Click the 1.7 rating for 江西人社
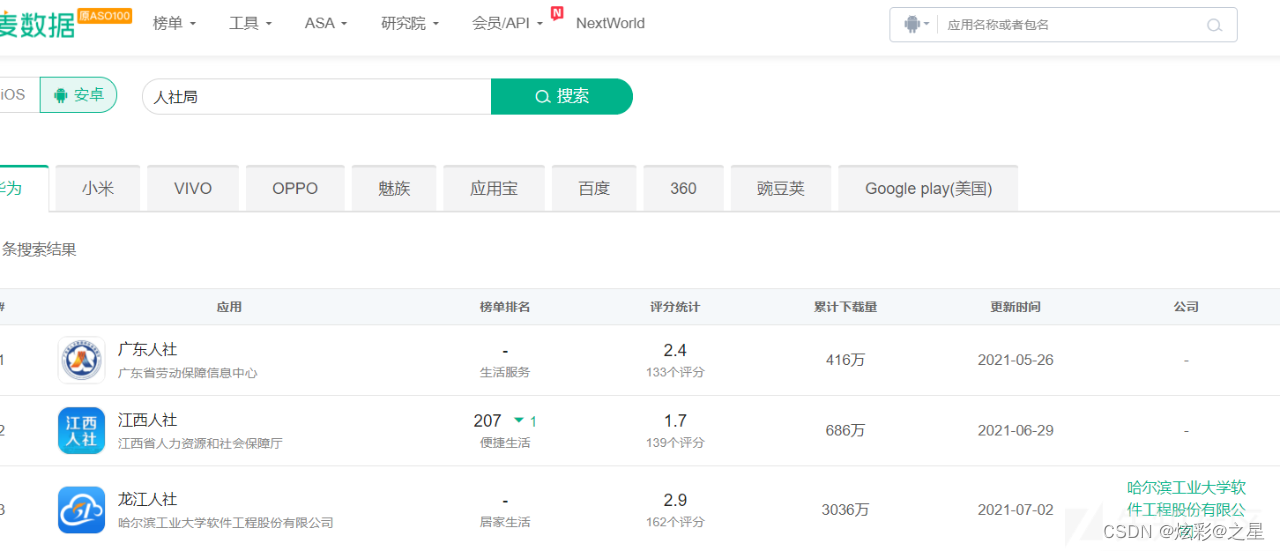This screenshot has height=551, width=1280. coord(675,421)
